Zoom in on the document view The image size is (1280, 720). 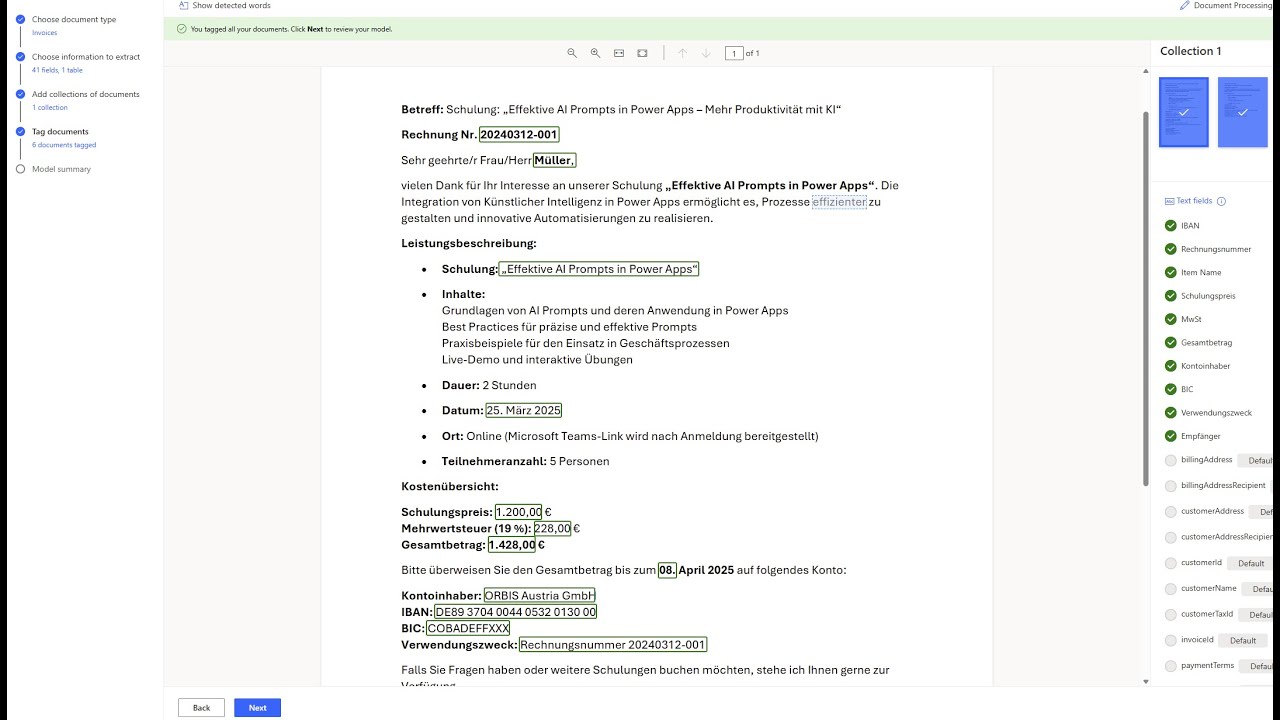[595, 53]
